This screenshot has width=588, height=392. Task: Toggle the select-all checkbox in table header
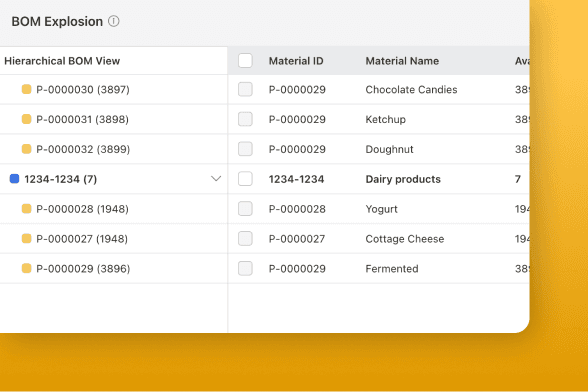click(245, 61)
